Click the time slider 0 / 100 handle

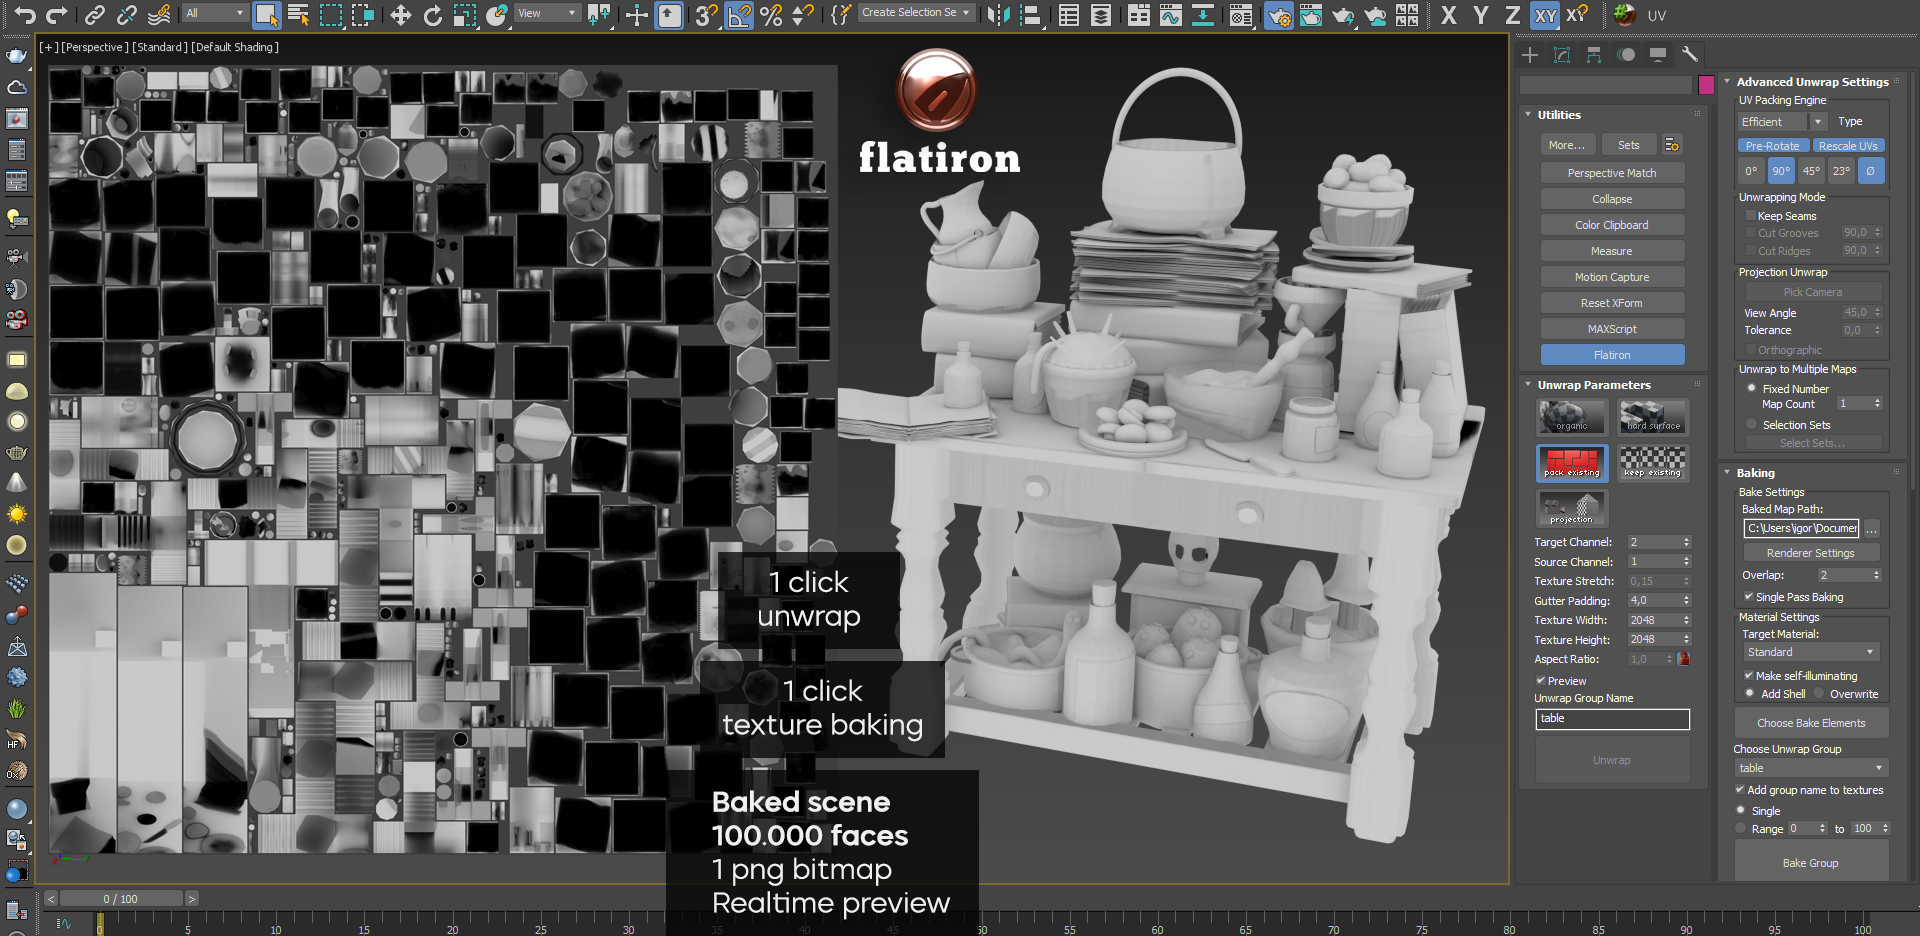120,899
